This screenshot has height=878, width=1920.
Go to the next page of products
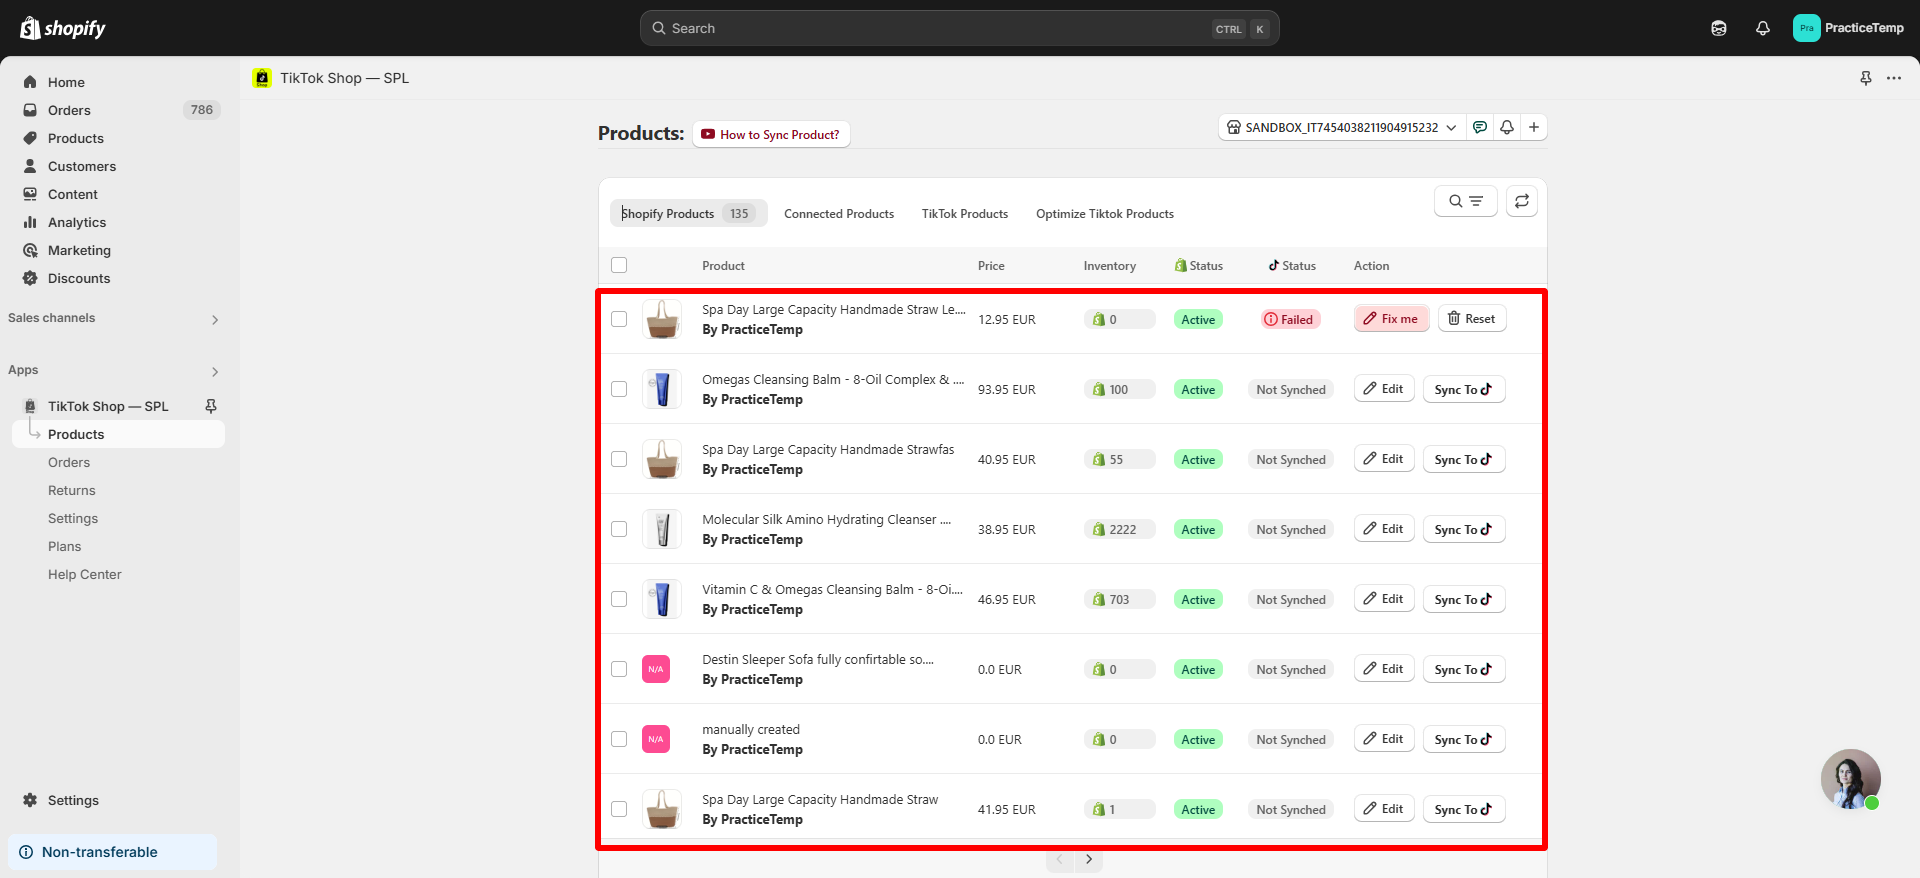click(x=1089, y=859)
